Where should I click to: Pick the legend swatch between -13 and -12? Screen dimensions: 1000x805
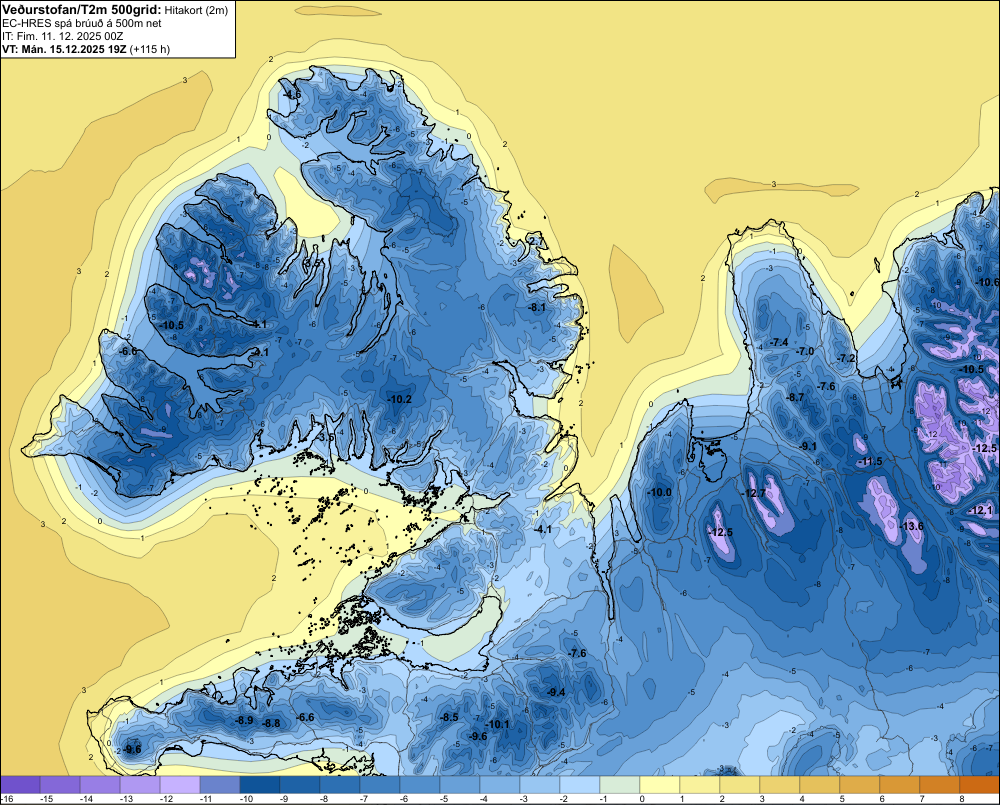coord(140,785)
